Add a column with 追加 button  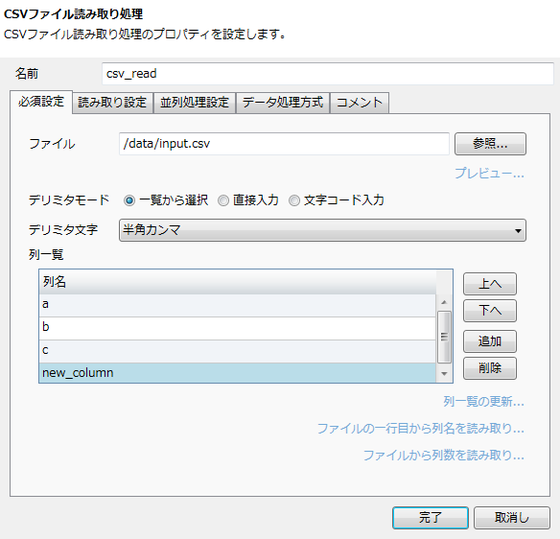[x=490, y=341]
